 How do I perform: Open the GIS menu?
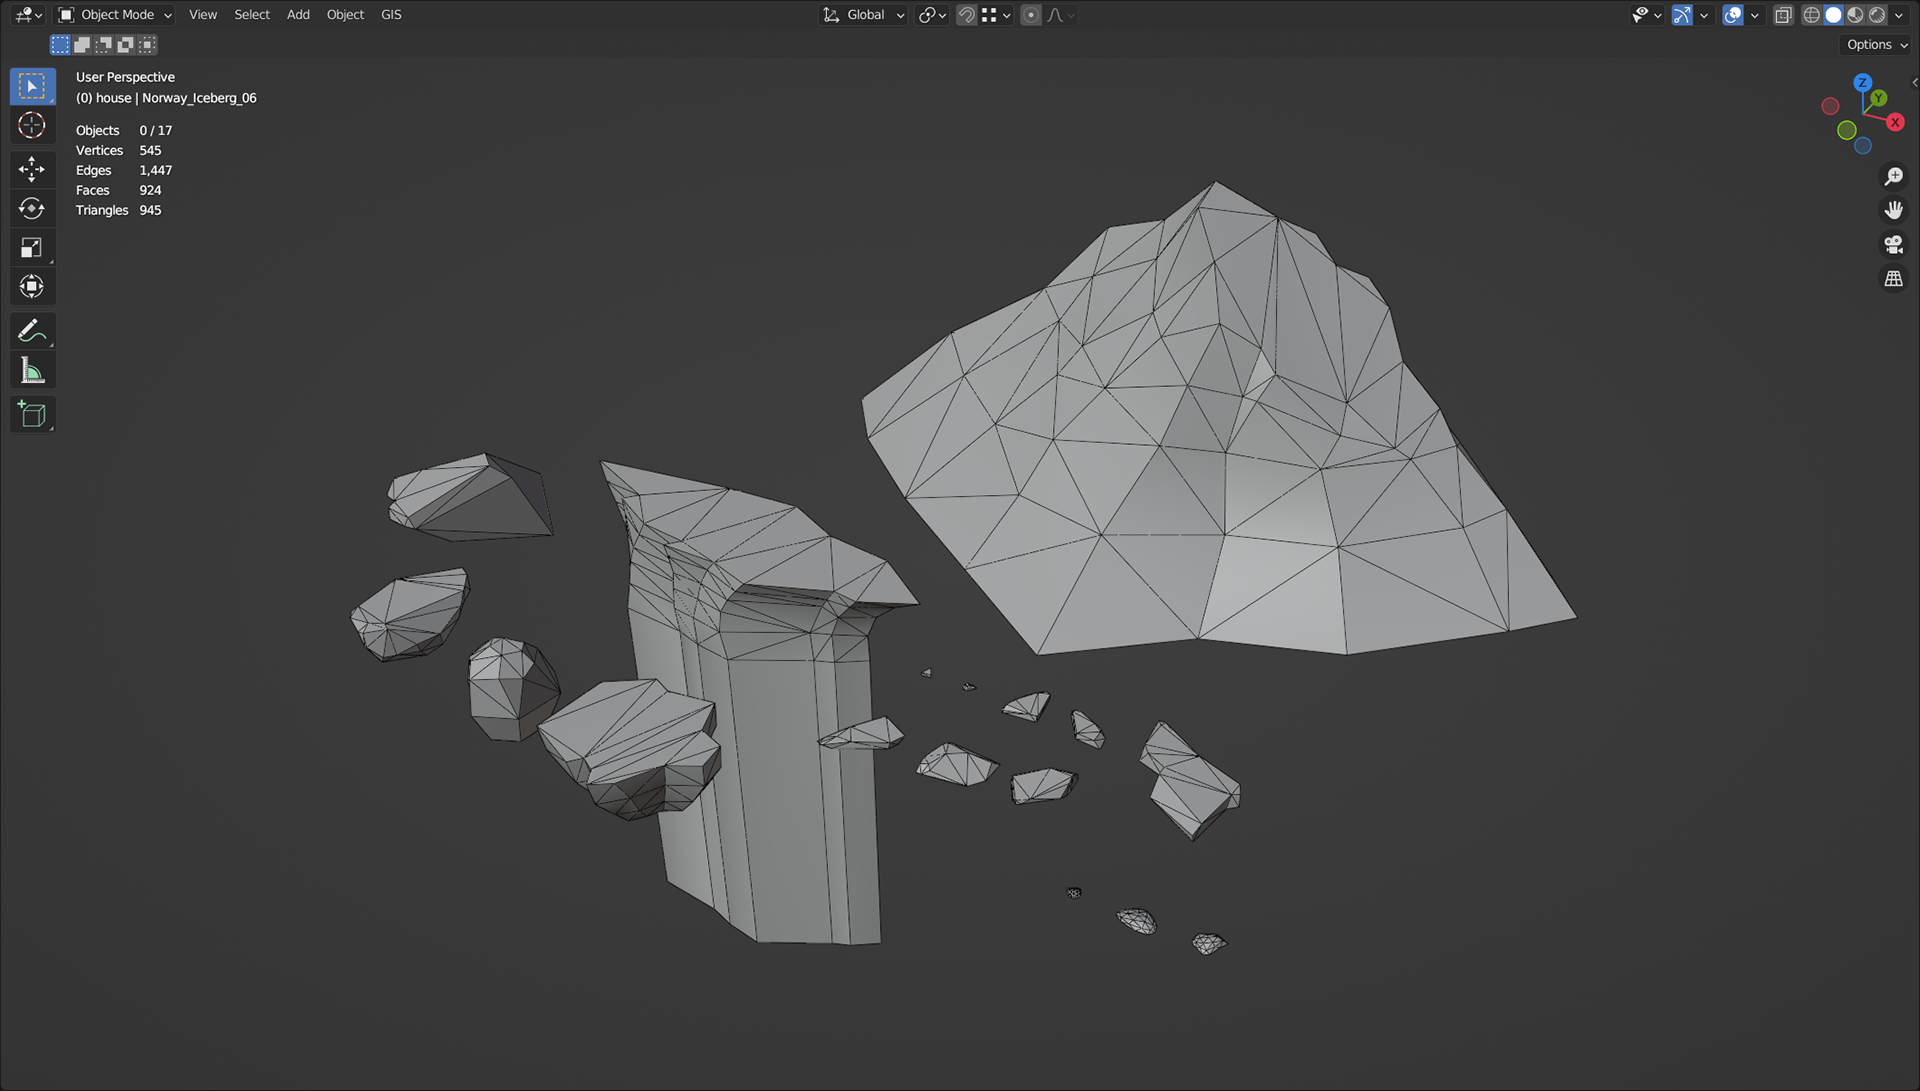[391, 15]
